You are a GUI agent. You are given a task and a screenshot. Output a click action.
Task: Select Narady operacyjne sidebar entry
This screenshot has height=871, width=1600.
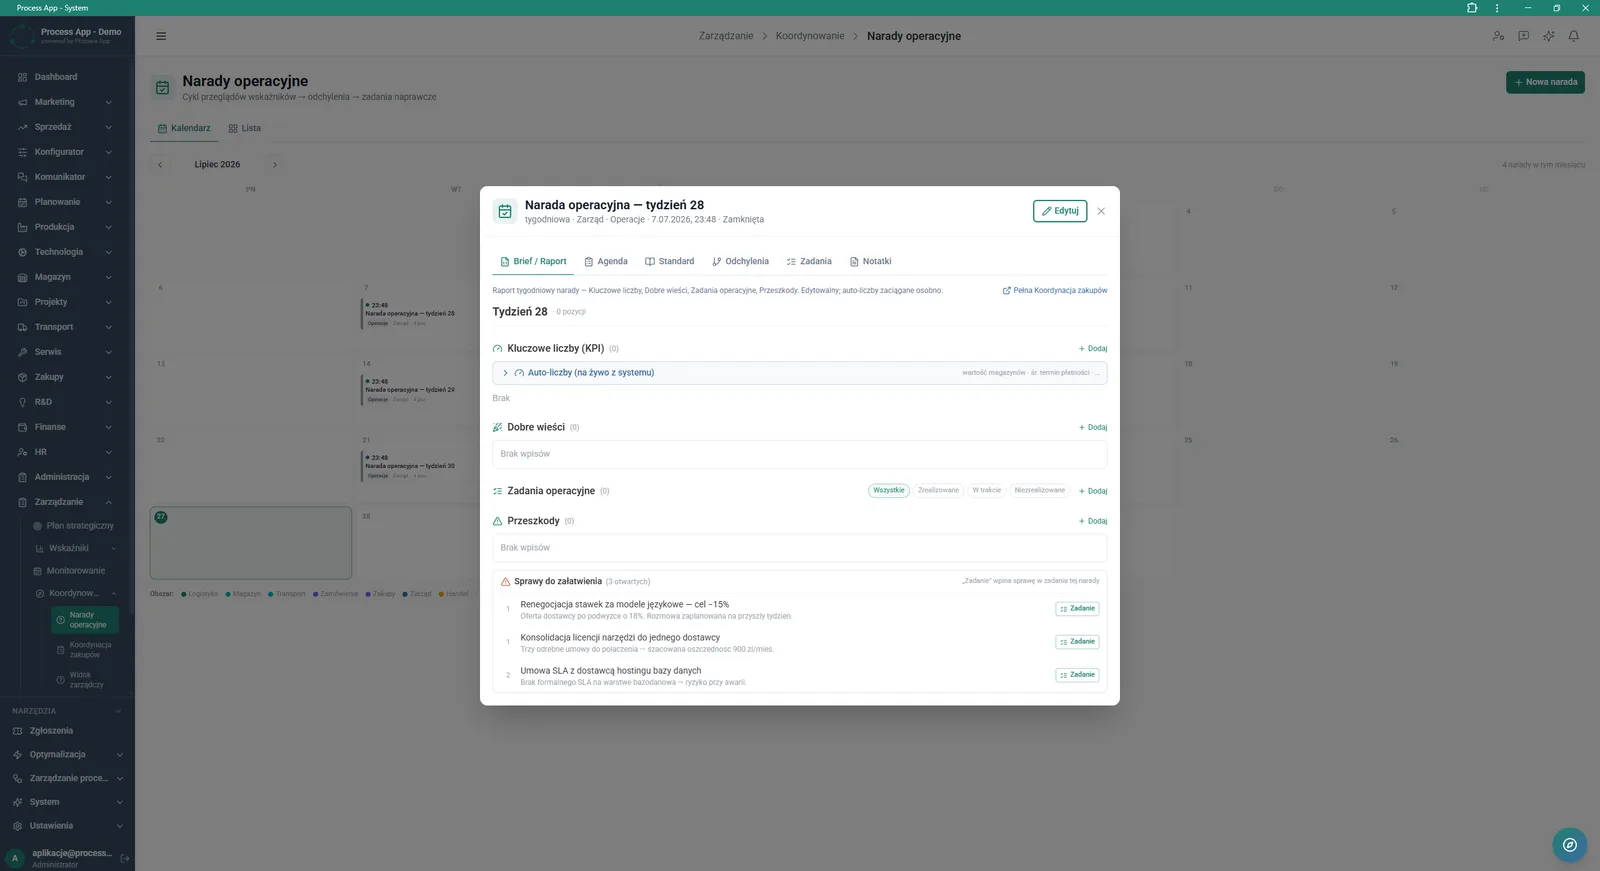[x=85, y=620]
